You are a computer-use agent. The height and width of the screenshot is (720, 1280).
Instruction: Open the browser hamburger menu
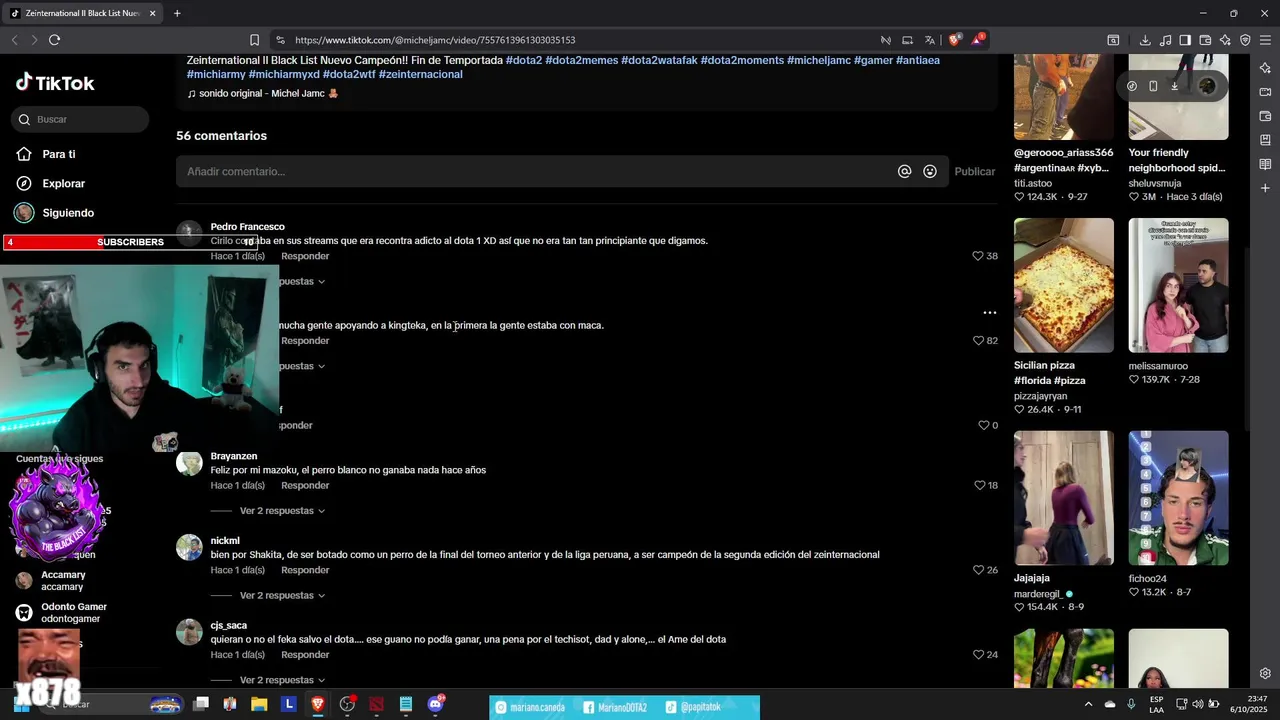pos(1265,40)
